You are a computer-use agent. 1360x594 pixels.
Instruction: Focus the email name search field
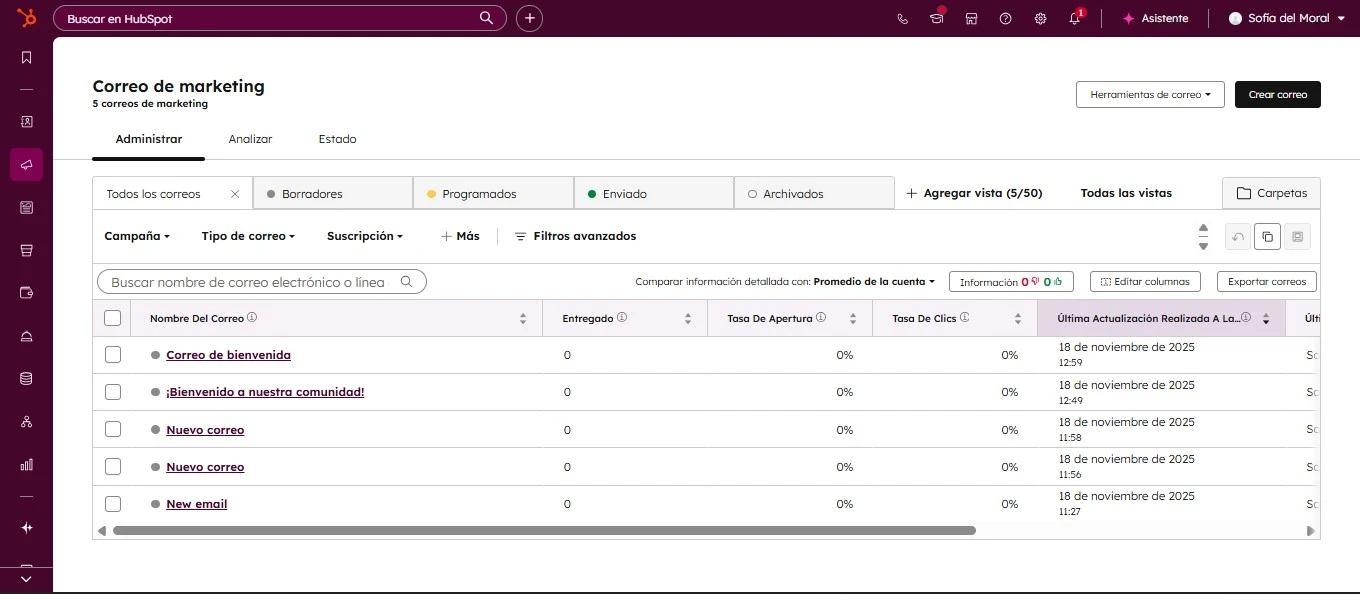coord(250,282)
